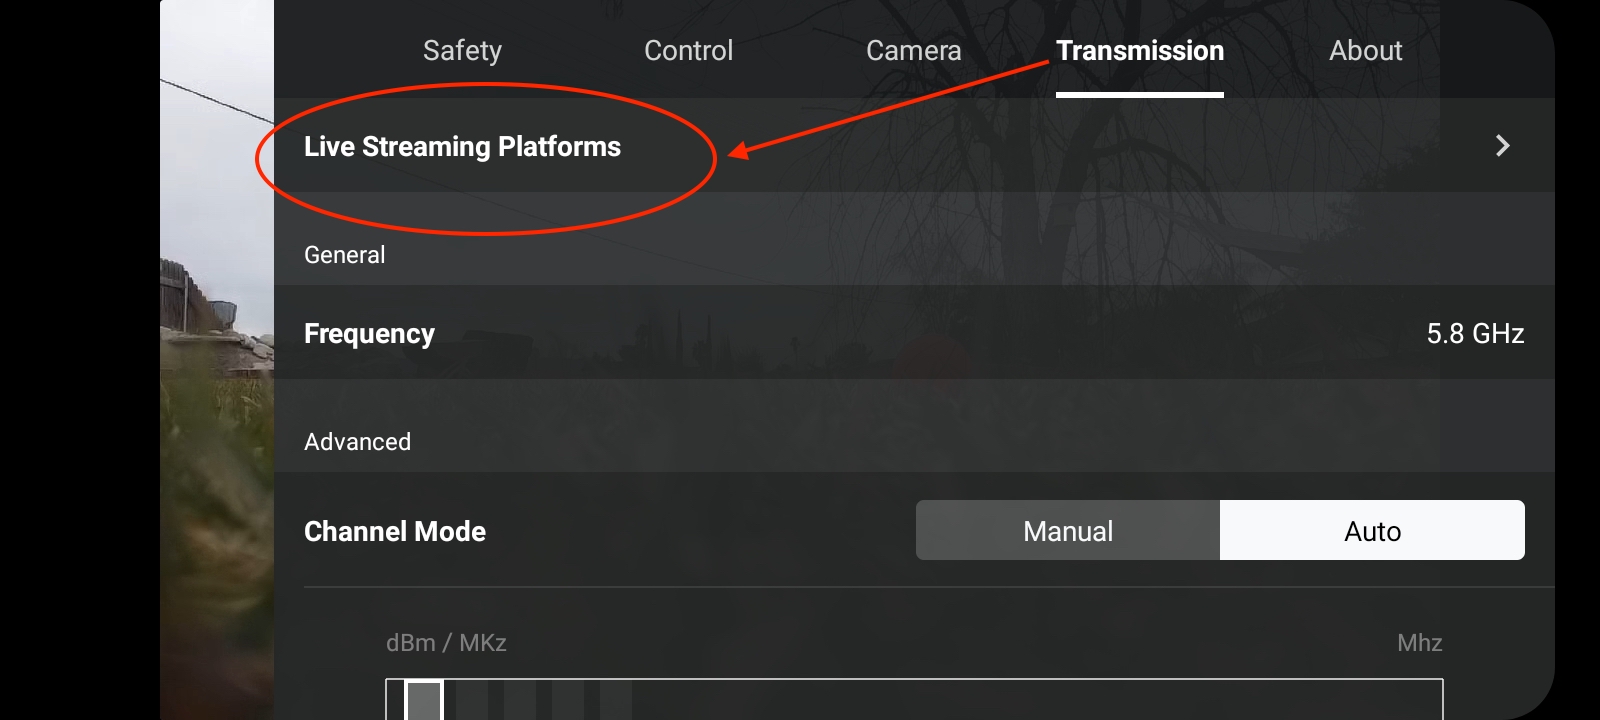The width and height of the screenshot is (1600, 720).
Task: Tap the Frequency setting label
Action: [x=369, y=333]
